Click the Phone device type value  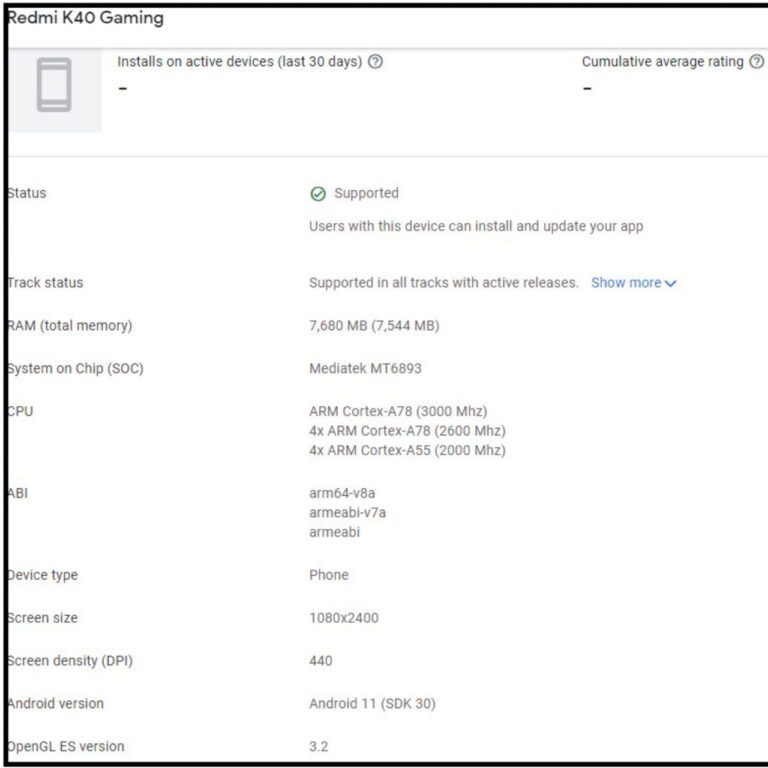[x=329, y=575]
